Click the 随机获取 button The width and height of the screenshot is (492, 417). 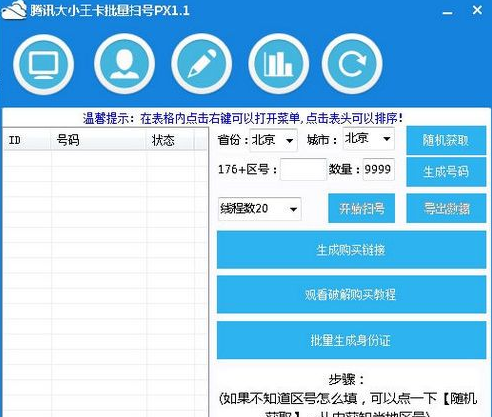click(446, 140)
